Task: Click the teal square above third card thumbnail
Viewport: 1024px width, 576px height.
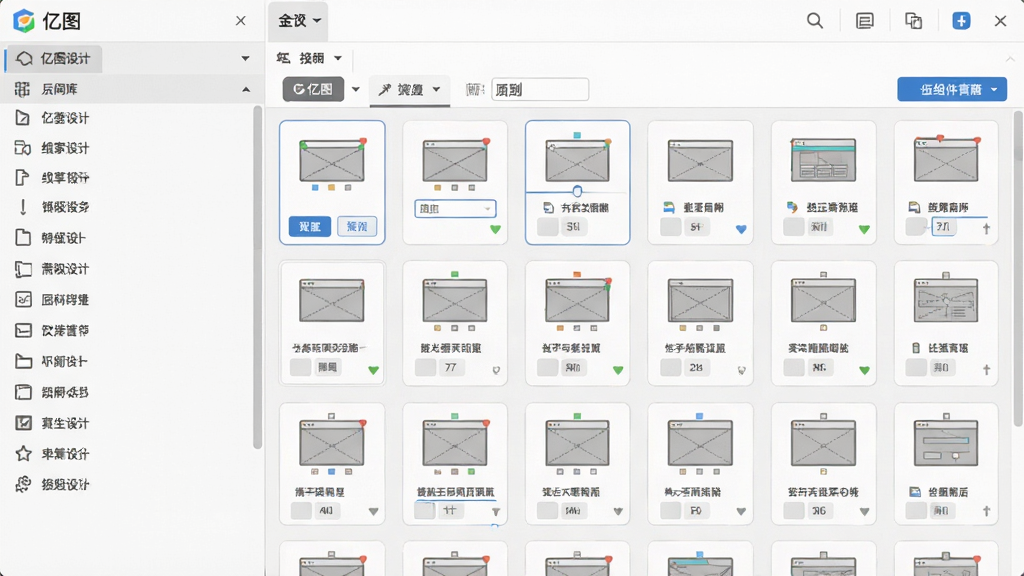Action: pyautogui.click(x=577, y=135)
